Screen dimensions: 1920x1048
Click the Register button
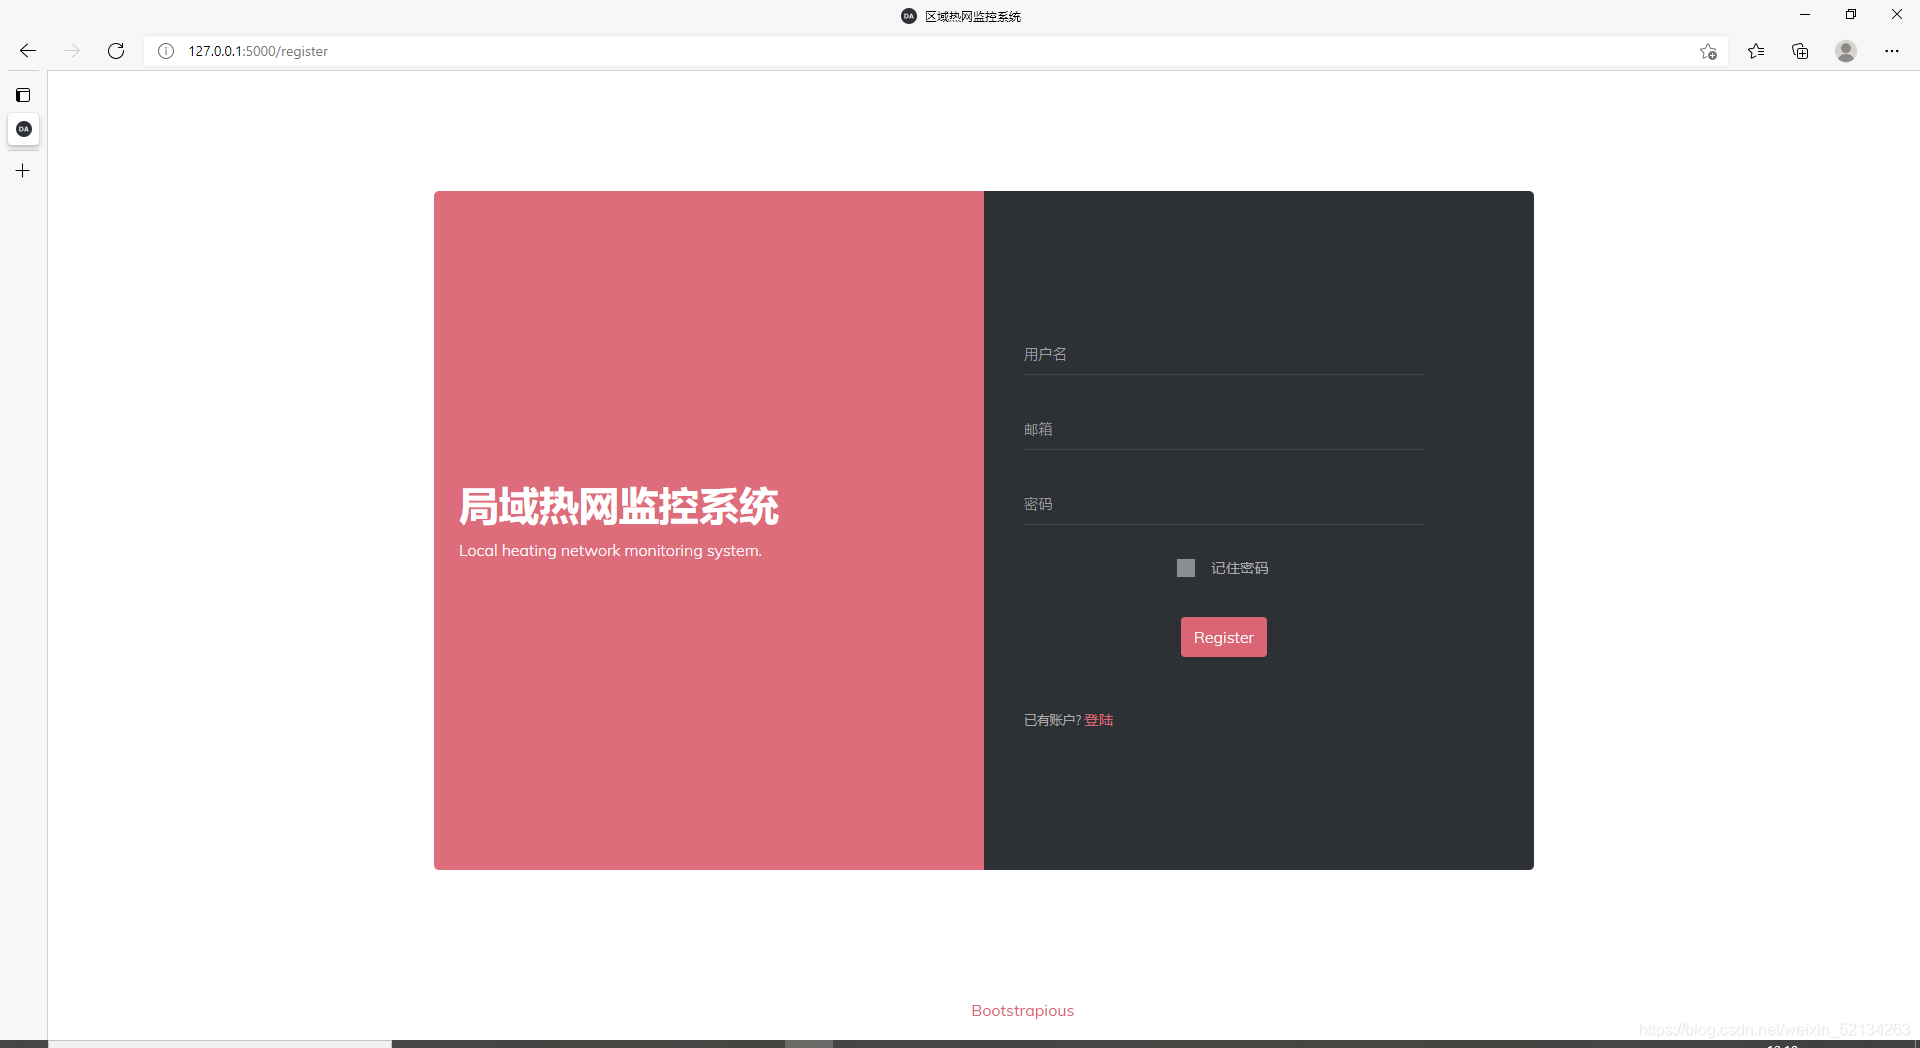[x=1223, y=637]
